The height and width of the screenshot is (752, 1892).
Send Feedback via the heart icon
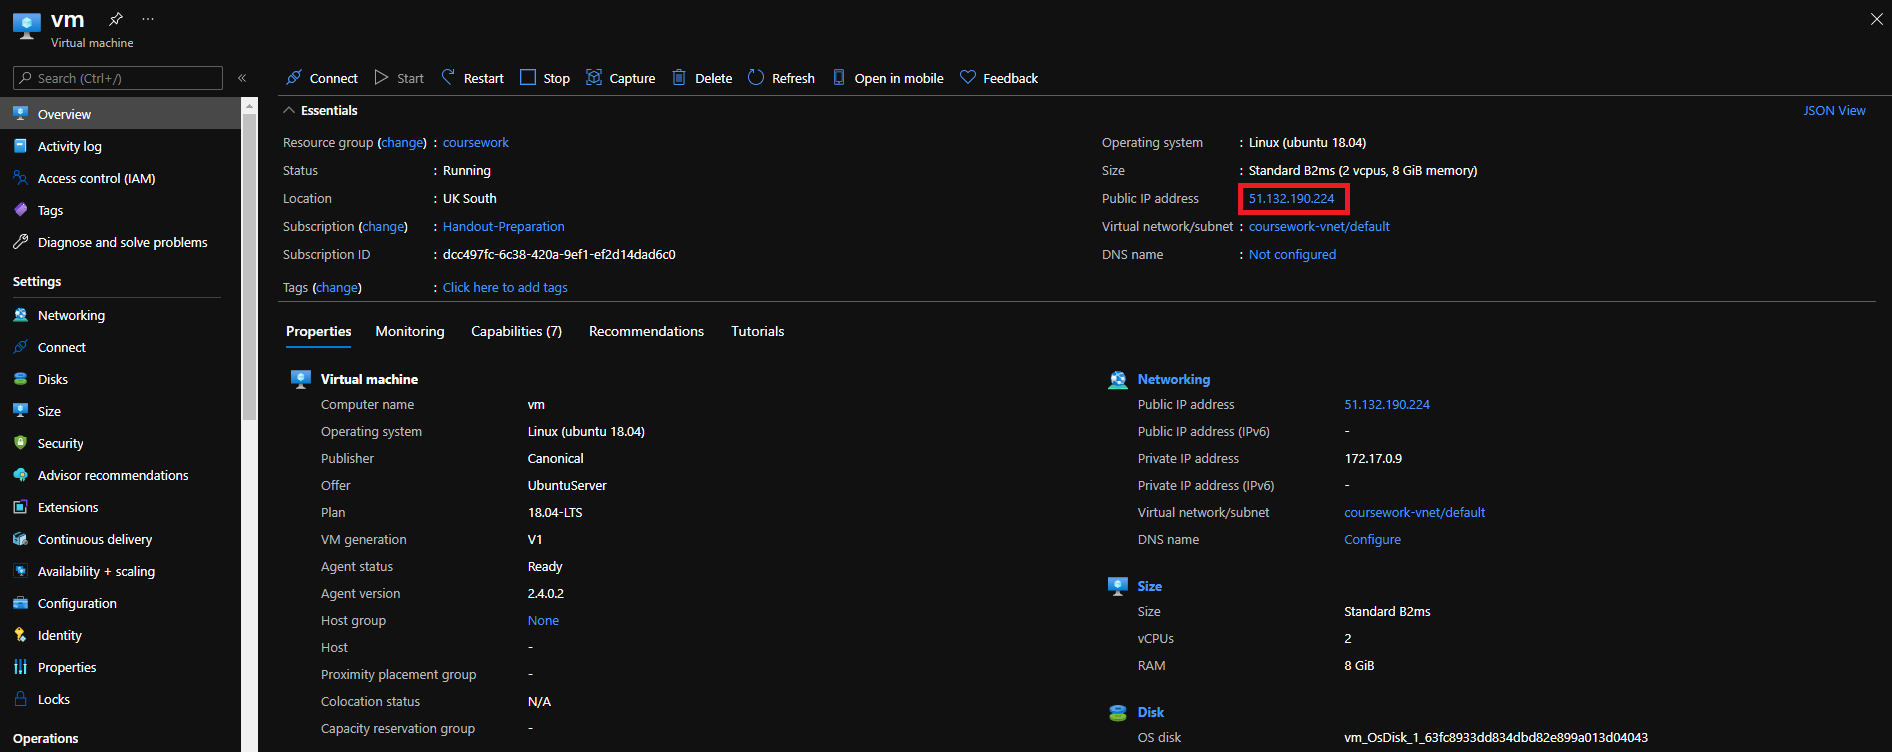999,78
